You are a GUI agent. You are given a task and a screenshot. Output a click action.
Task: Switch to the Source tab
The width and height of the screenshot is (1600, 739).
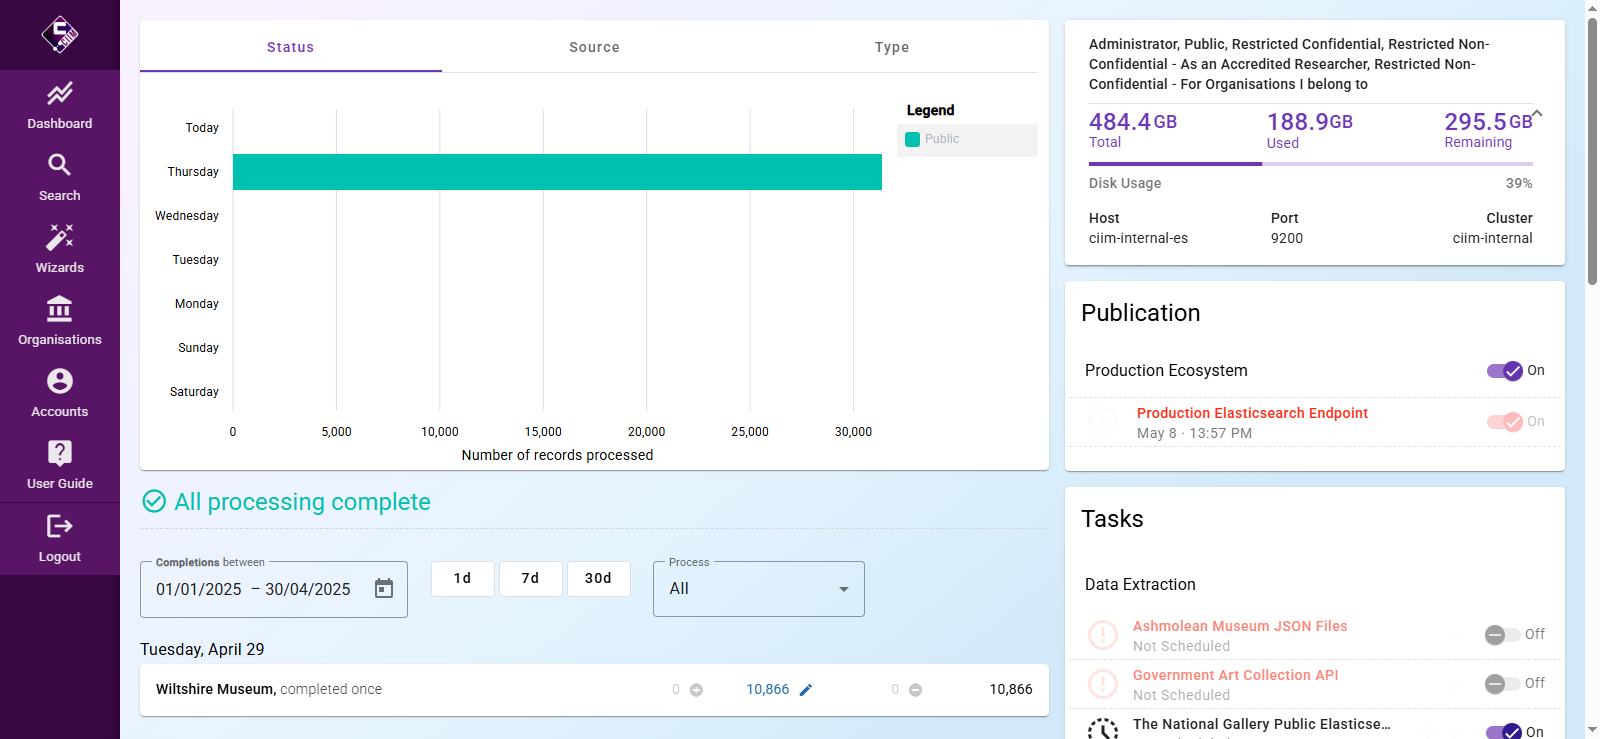(x=594, y=47)
